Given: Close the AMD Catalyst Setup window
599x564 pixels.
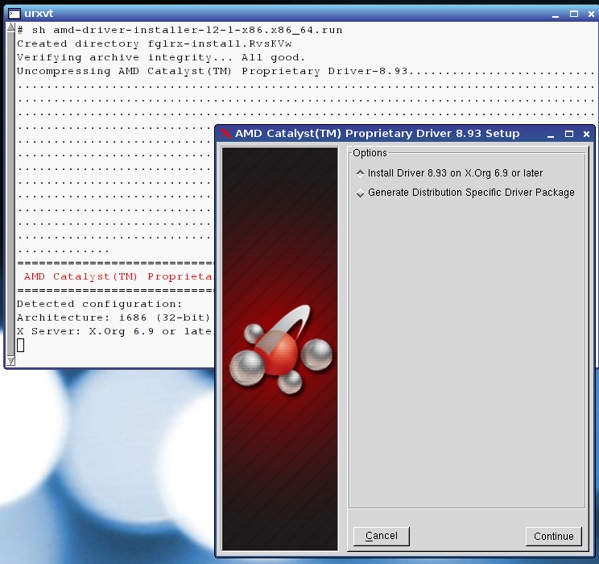Looking at the screenshot, I should pyautogui.click(x=586, y=134).
